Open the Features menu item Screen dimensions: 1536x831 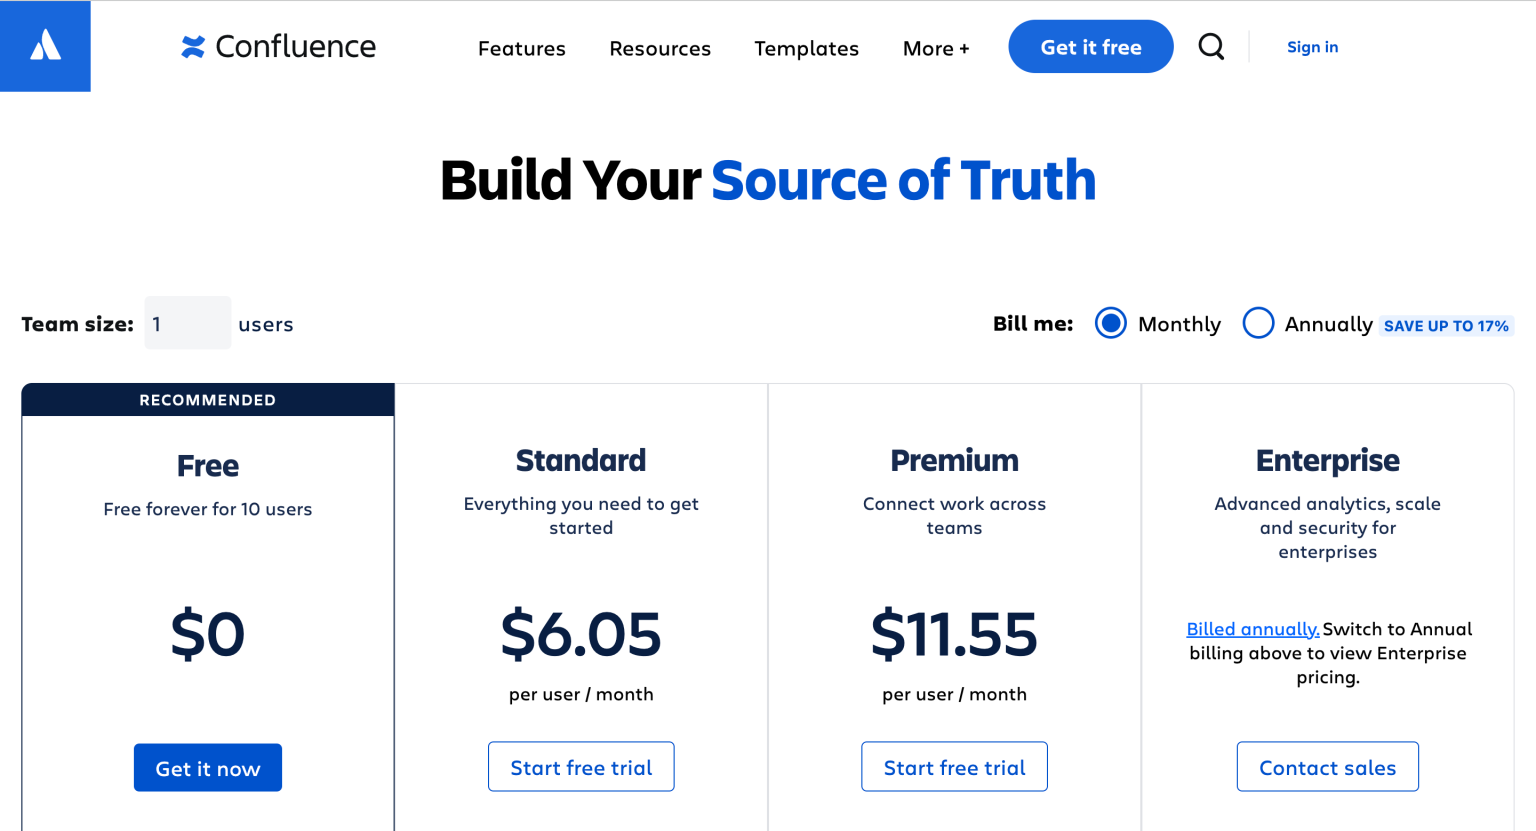coord(521,48)
